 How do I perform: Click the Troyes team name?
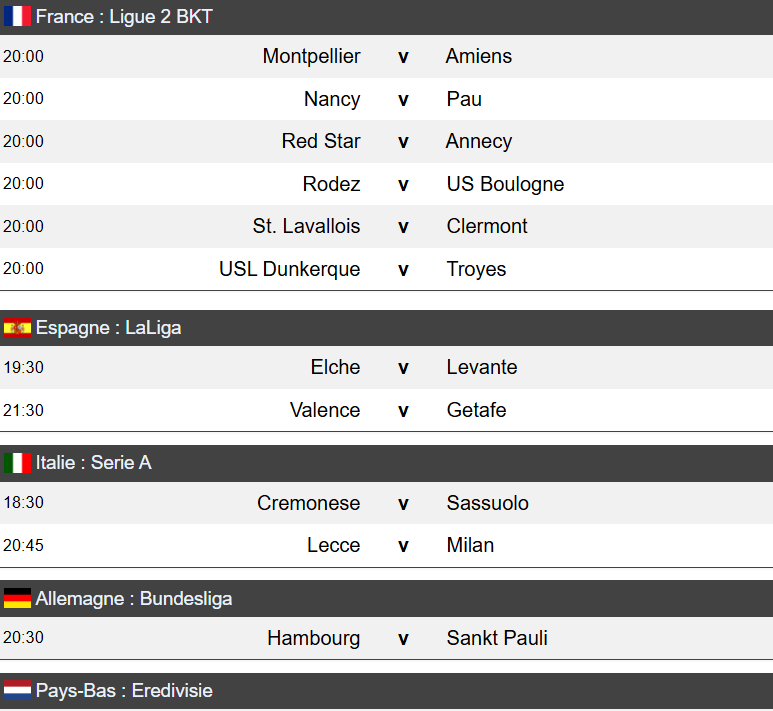476,269
